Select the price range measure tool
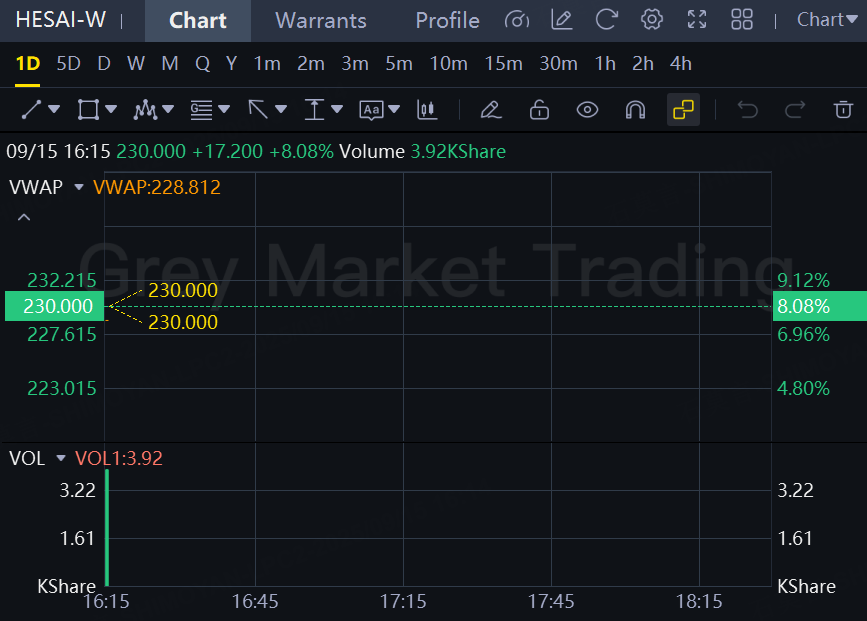Screen dimensions: 867x621 click(314, 109)
